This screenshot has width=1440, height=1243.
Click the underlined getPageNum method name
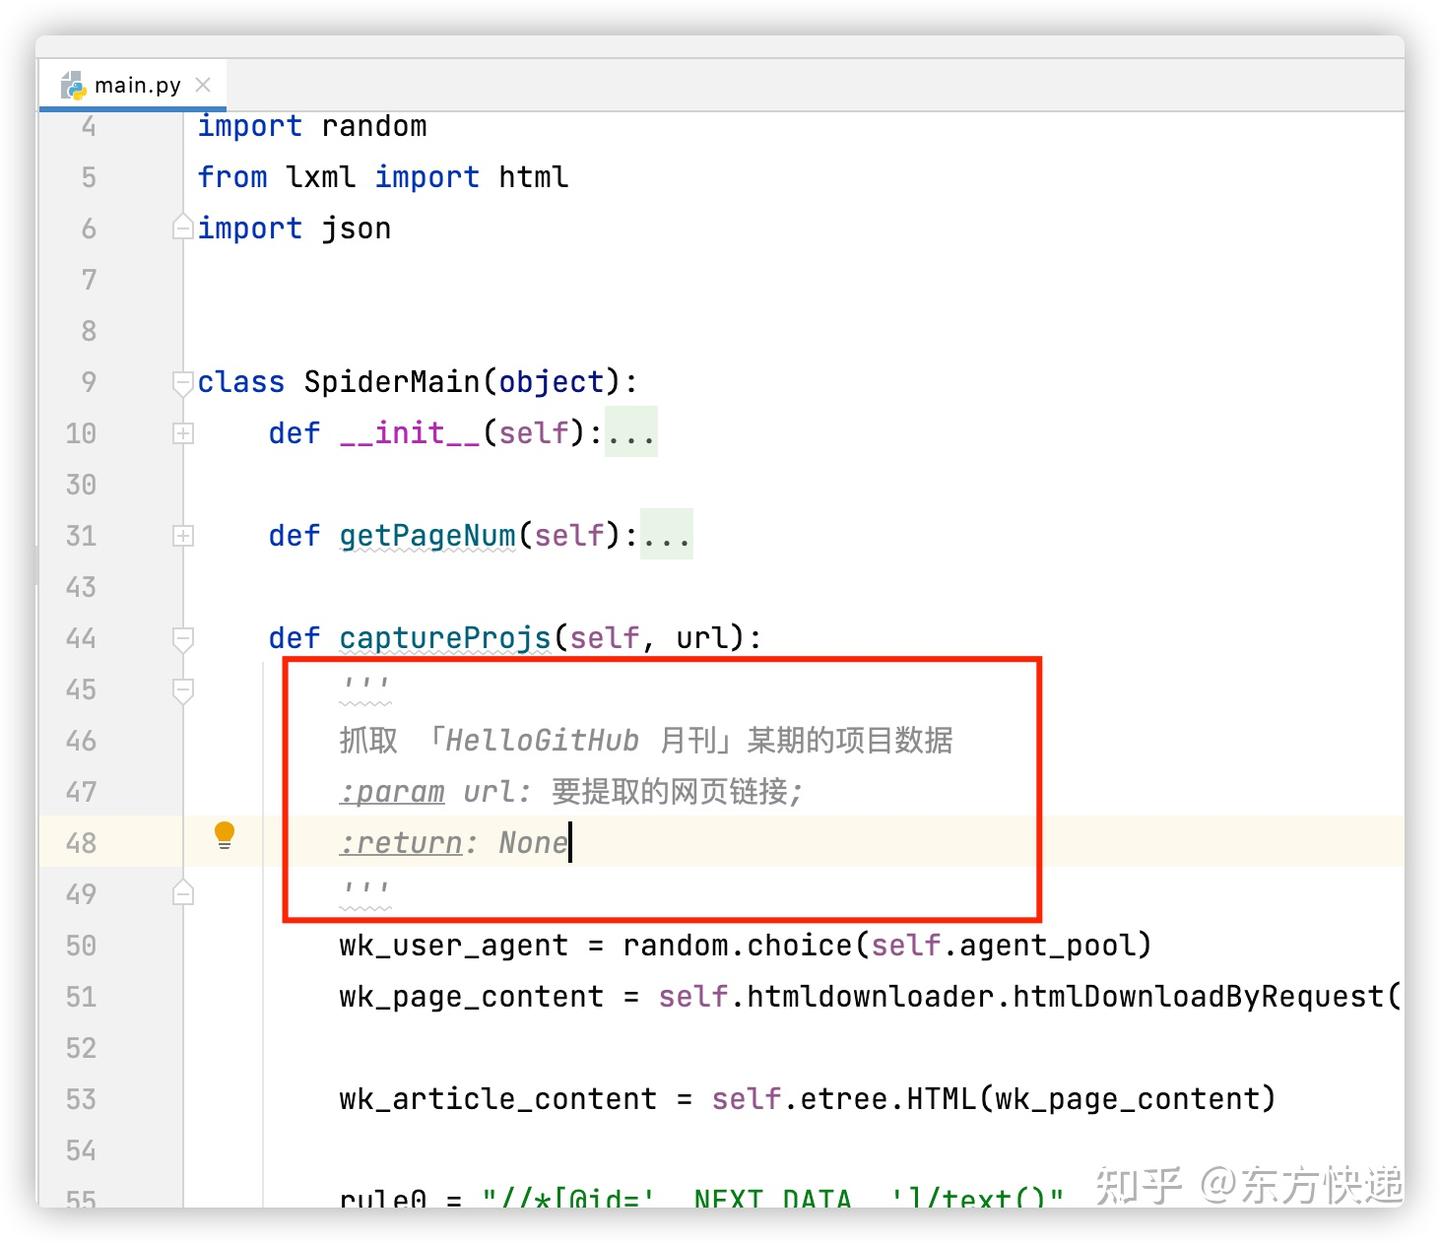(x=426, y=535)
